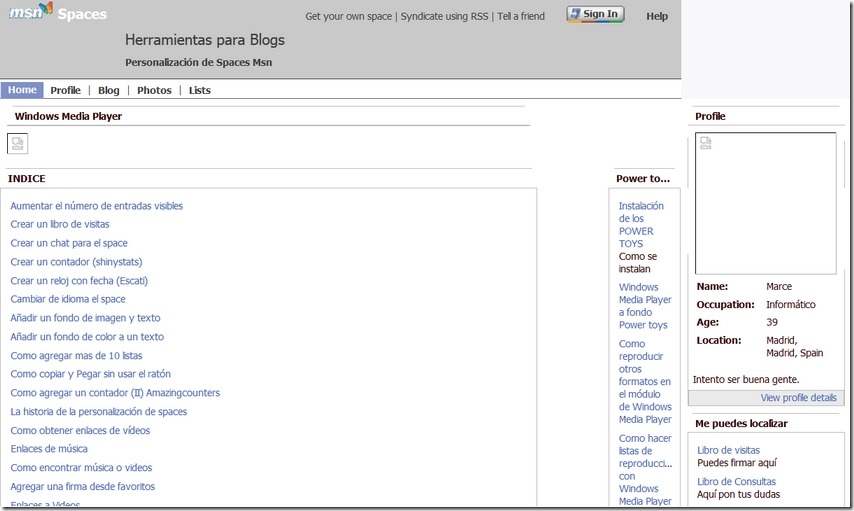Switch to the Blog tab
This screenshot has height=511, width=854.
(108, 90)
